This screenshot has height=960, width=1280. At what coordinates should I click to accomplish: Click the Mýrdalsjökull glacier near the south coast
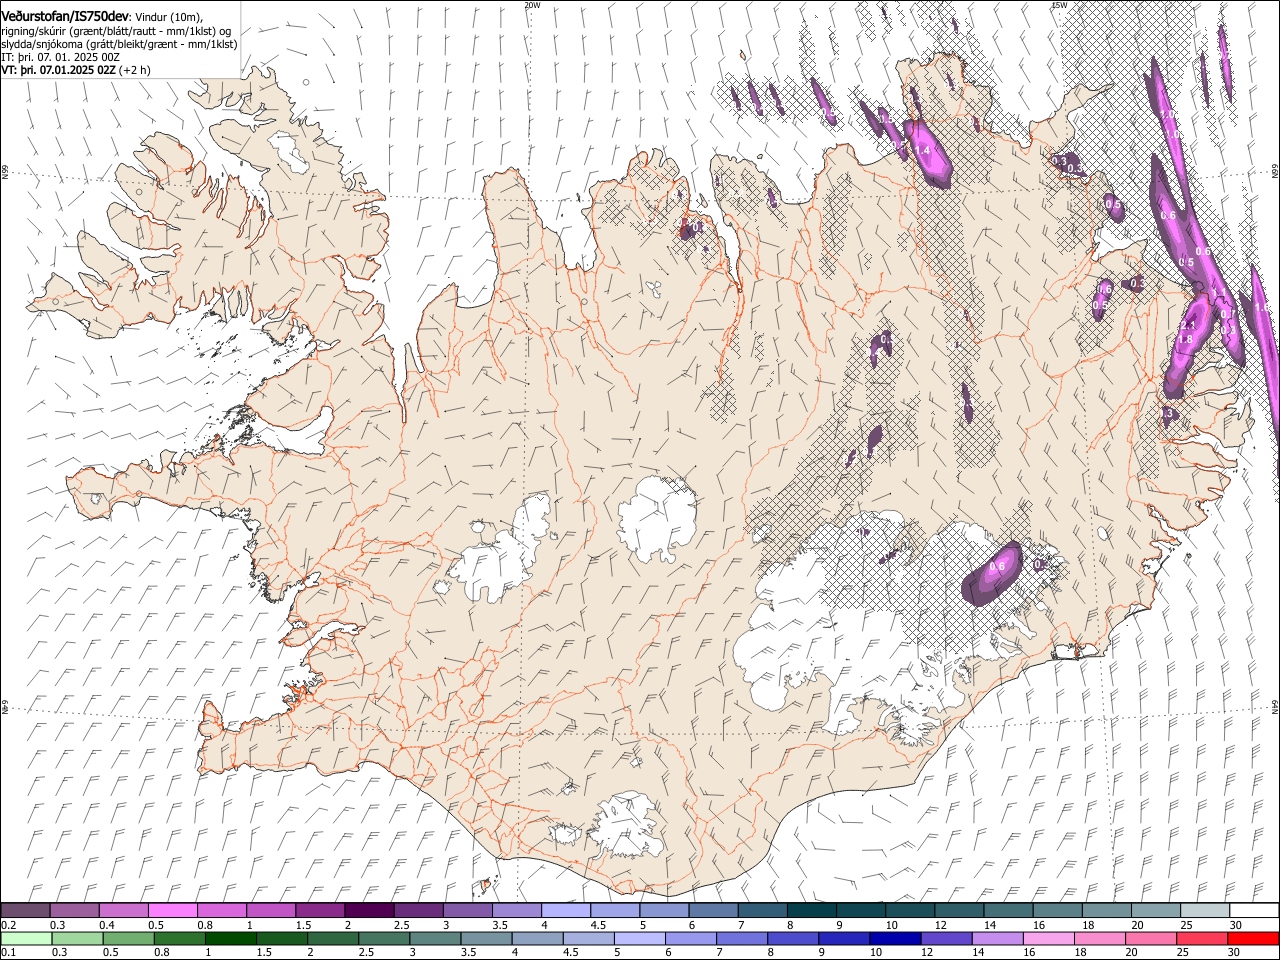tap(626, 824)
